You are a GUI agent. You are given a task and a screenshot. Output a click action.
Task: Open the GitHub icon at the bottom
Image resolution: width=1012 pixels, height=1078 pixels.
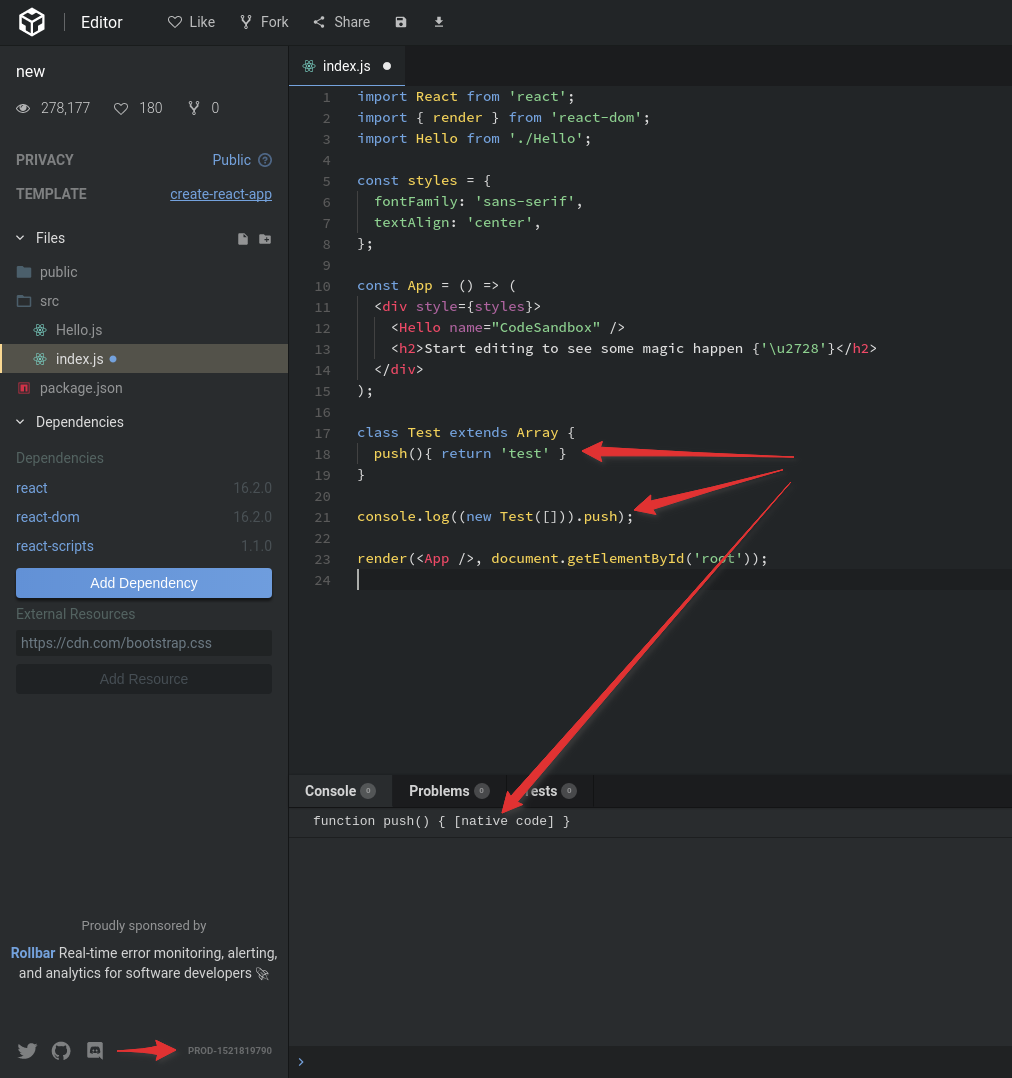(x=60, y=1050)
